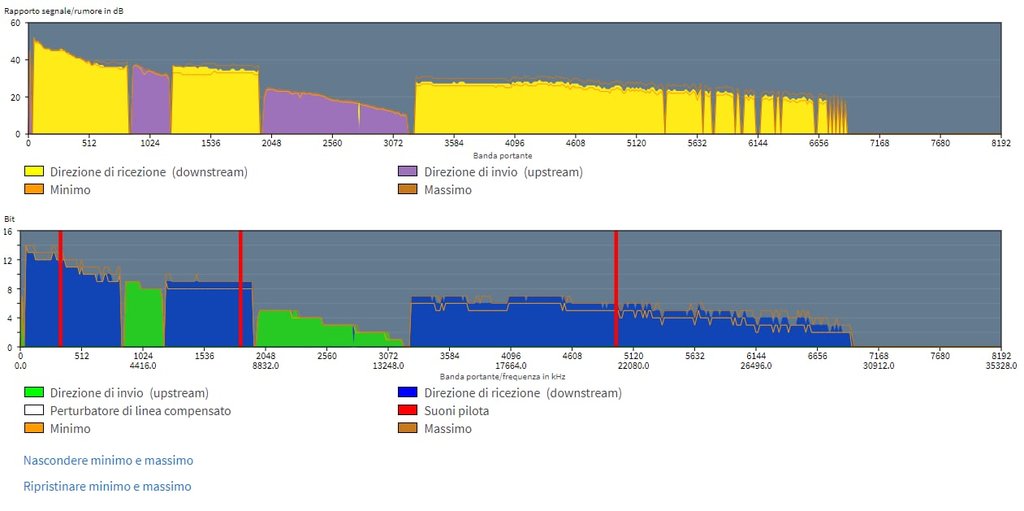Viewport: 1024px width, 511px height.
Task: Click the 'Nascondere minimo e massimo' link
Action: coord(108,461)
